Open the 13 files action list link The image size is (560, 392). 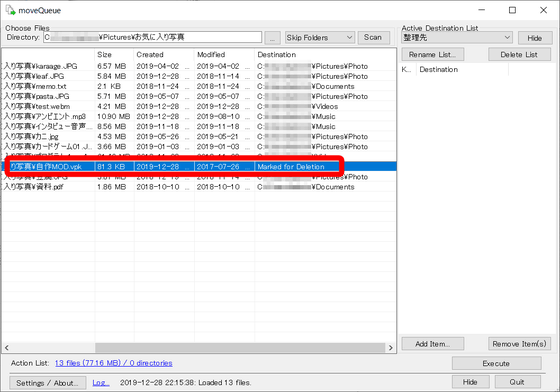click(114, 363)
